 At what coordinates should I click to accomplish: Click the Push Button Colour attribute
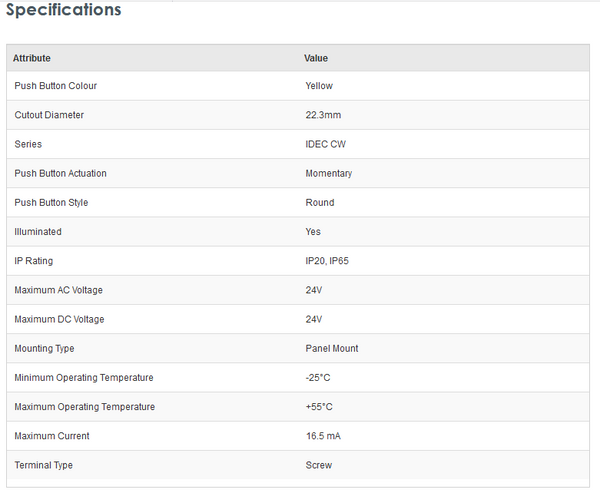click(x=55, y=86)
